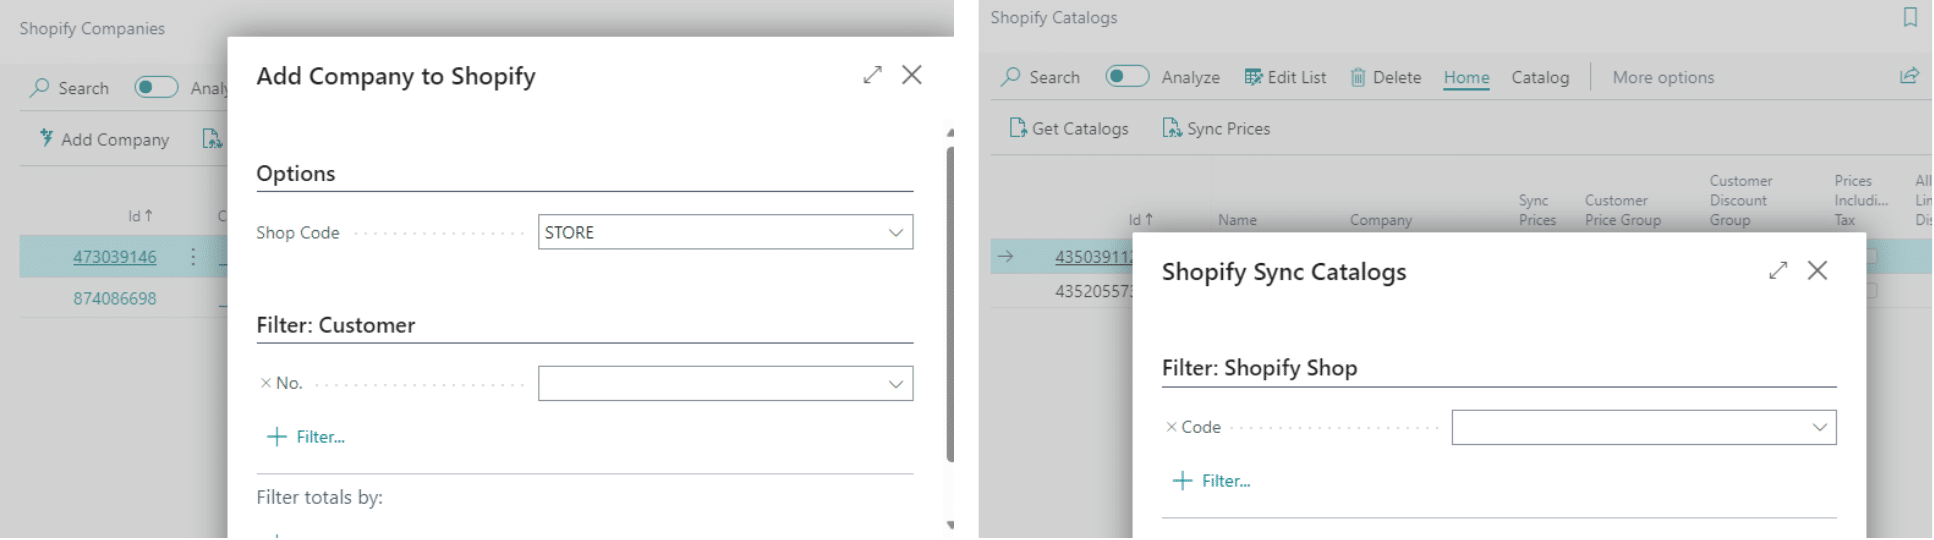
Task: Open company record 874086698
Action: point(115,298)
